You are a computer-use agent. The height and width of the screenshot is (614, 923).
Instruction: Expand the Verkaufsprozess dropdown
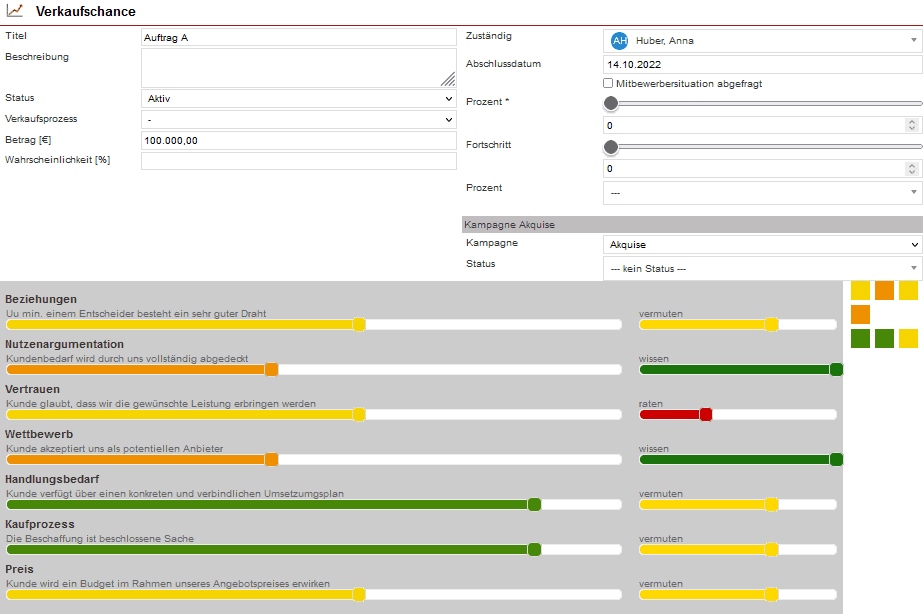298,120
